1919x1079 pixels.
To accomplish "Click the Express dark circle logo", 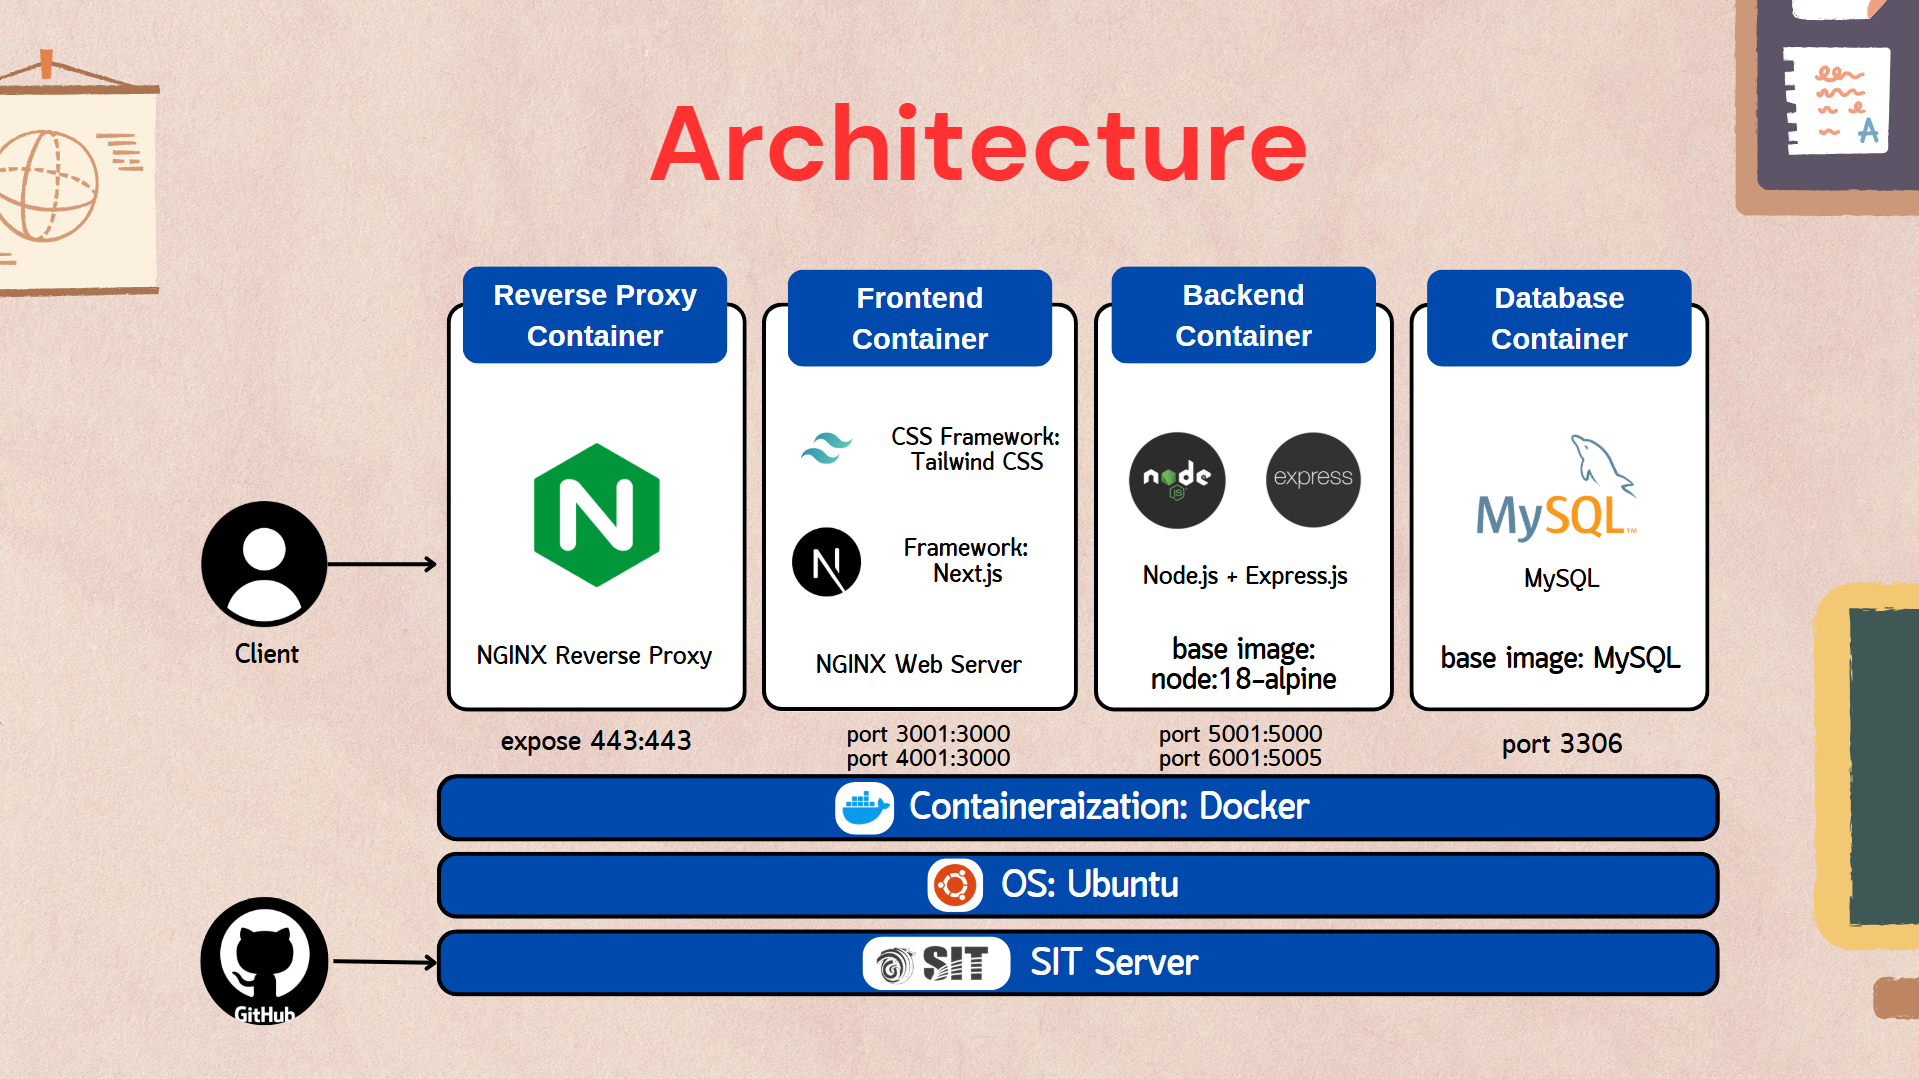I will [1313, 480].
